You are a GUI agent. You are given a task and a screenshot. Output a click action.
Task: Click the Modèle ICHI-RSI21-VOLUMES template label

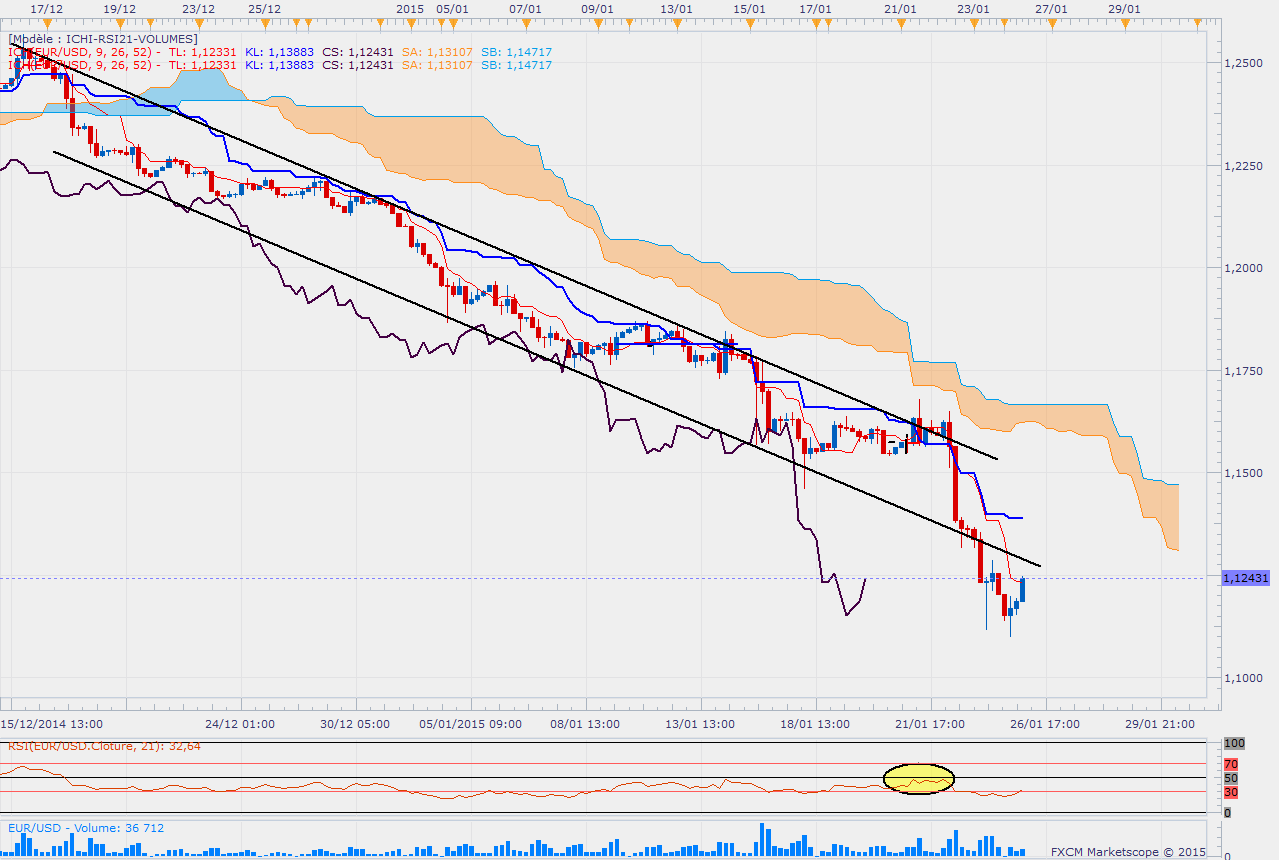pyautogui.click(x=104, y=39)
